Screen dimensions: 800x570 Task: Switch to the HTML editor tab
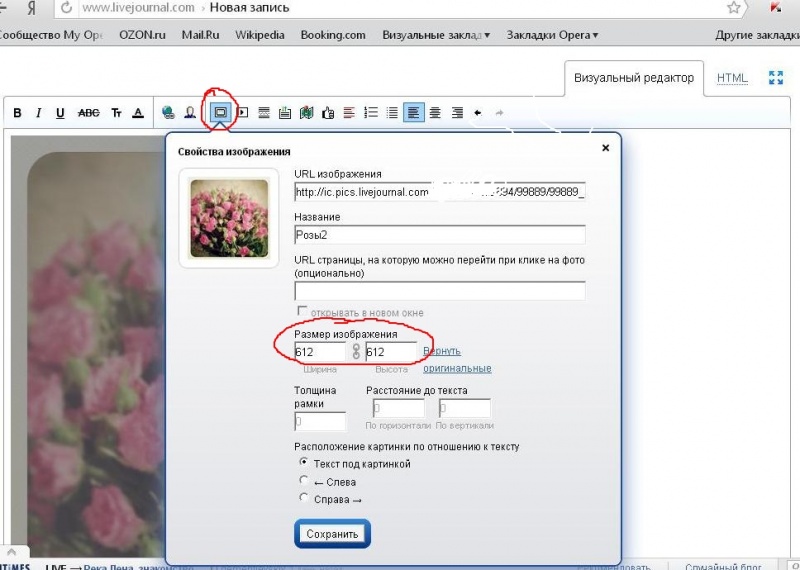(x=732, y=78)
